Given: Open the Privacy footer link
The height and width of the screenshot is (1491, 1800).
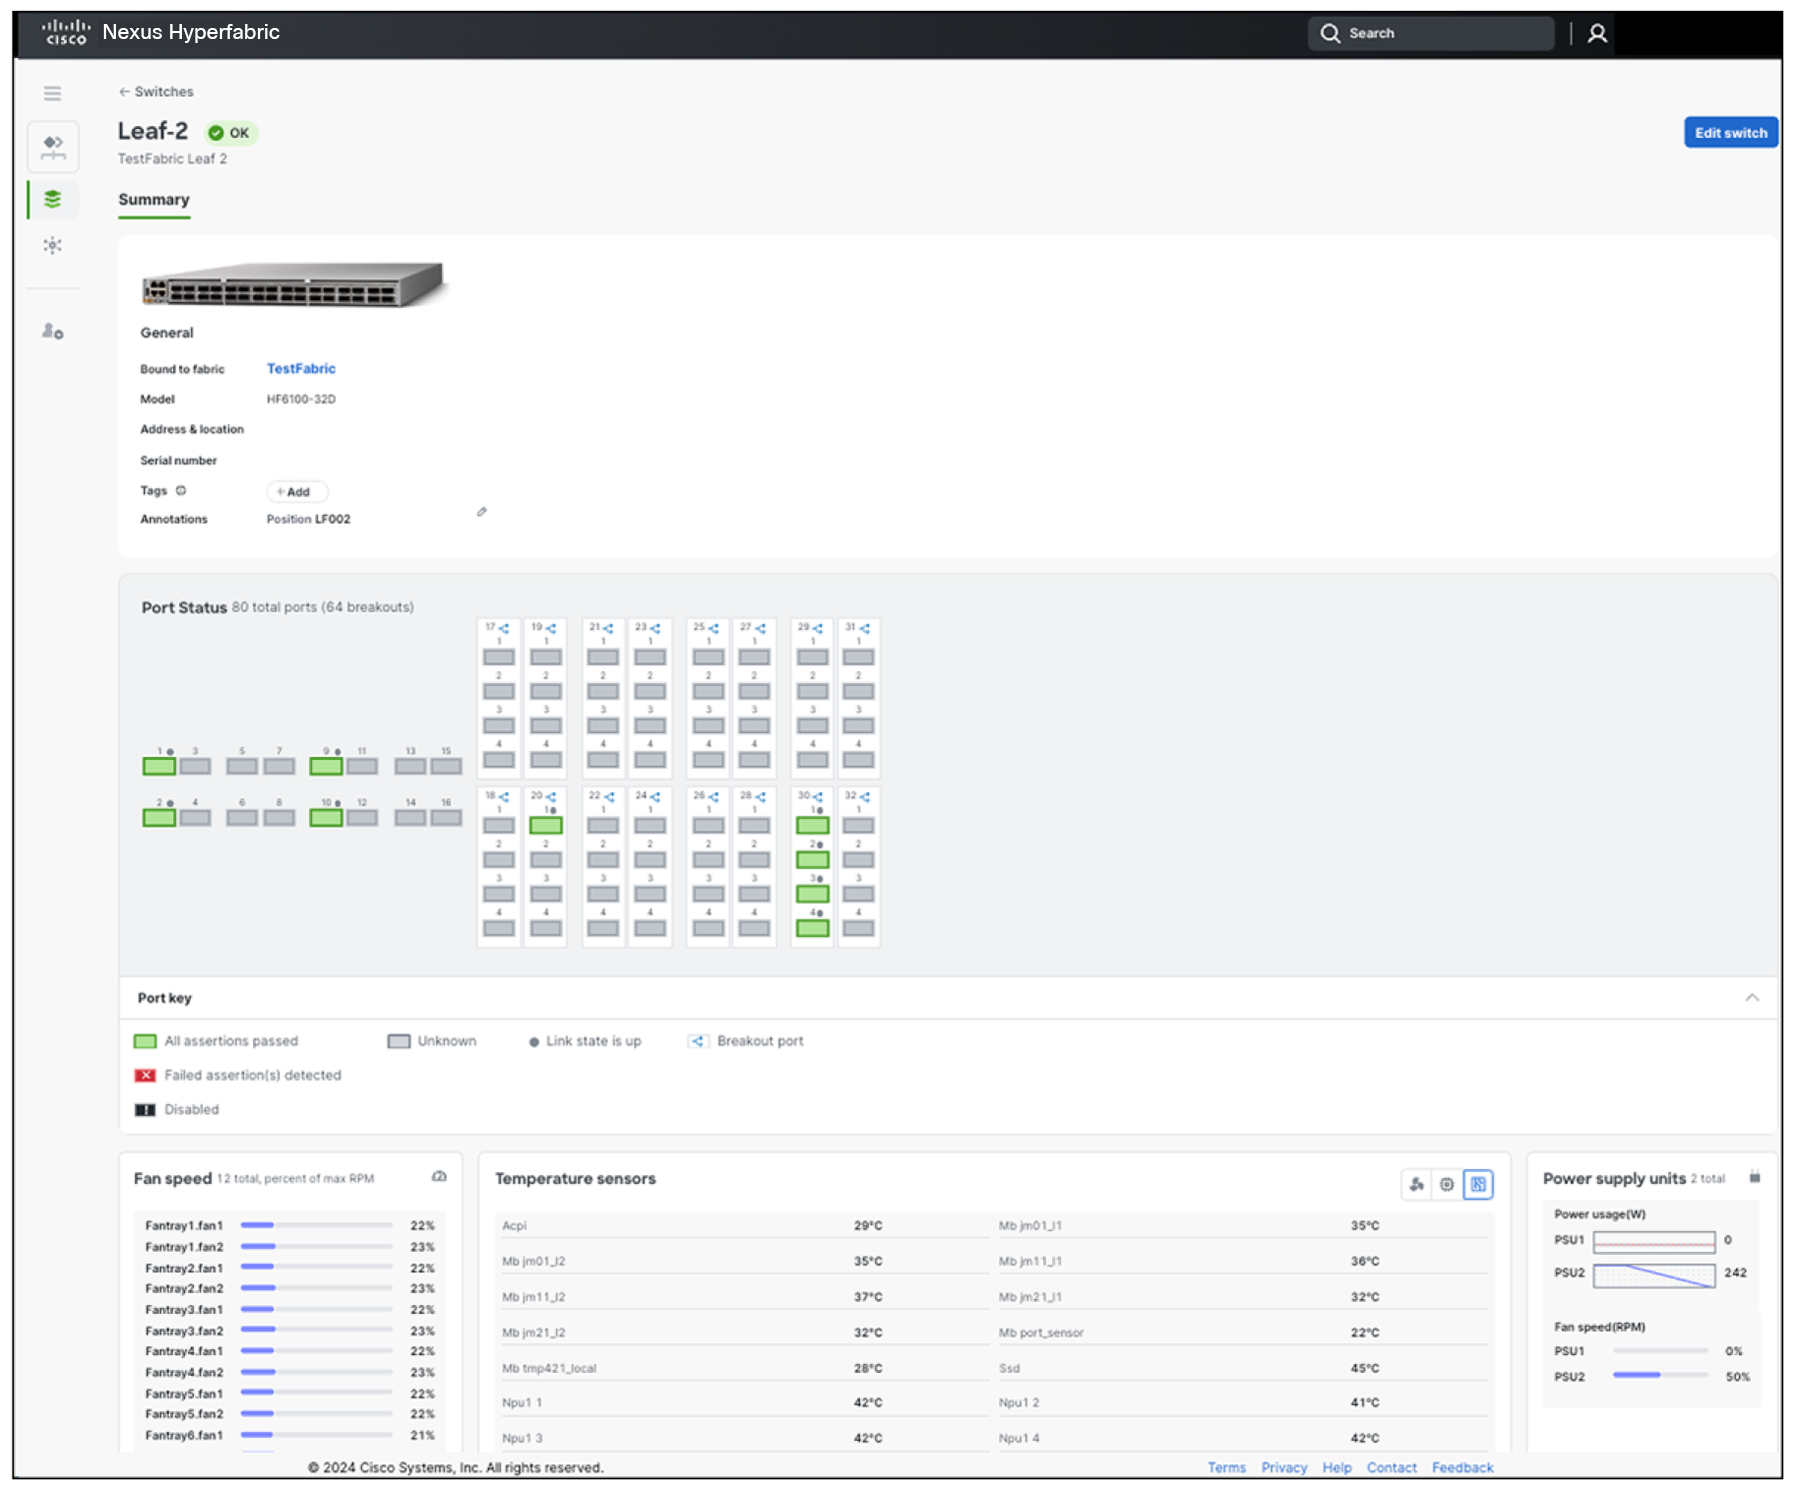Looking at the screenshot, I should pyautogui.click(x=1284, y=1467).
